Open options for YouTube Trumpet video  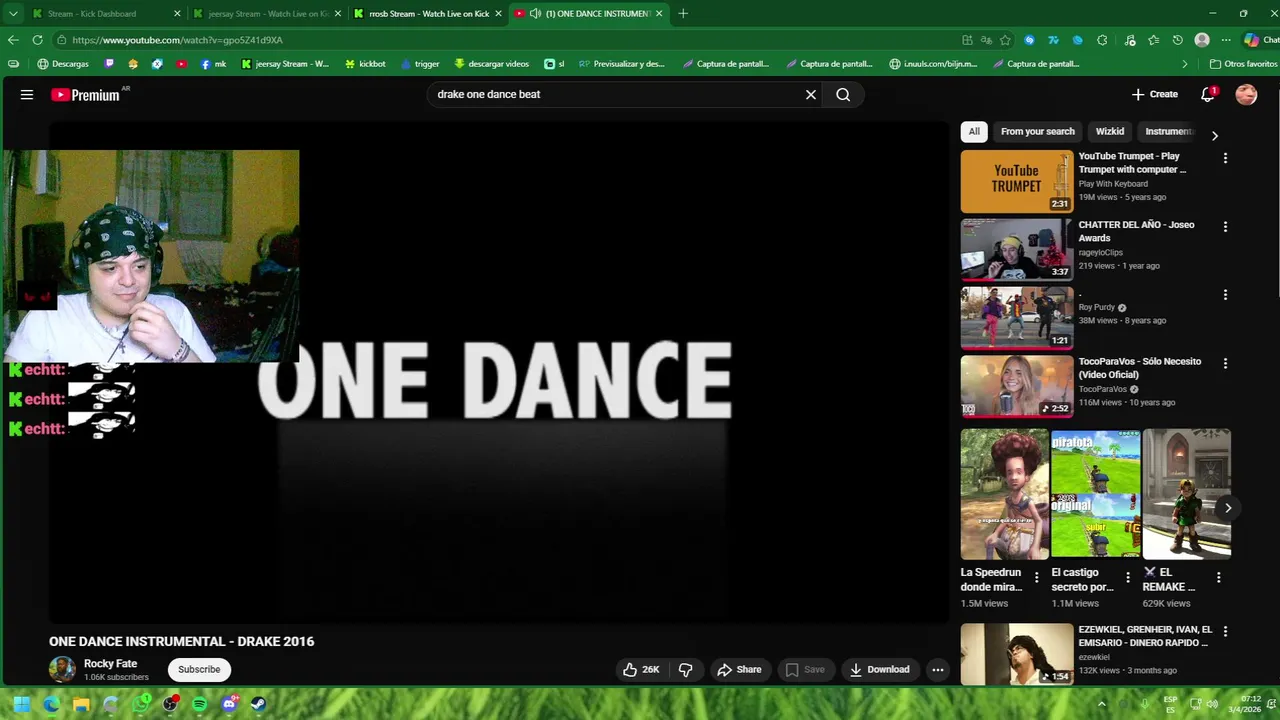click(x=1225, y=158)
